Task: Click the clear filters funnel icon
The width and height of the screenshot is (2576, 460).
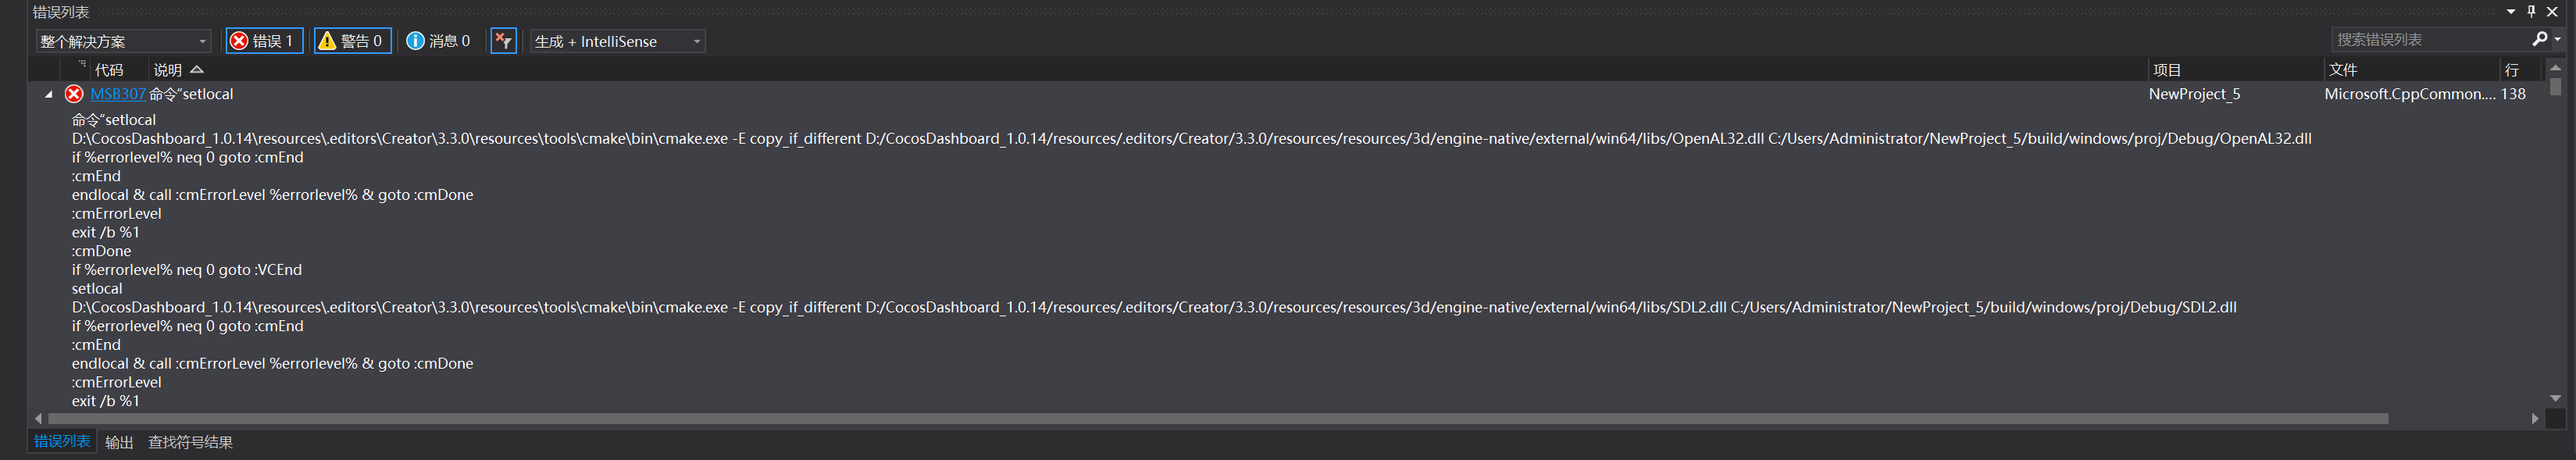Action: (503, 41)
